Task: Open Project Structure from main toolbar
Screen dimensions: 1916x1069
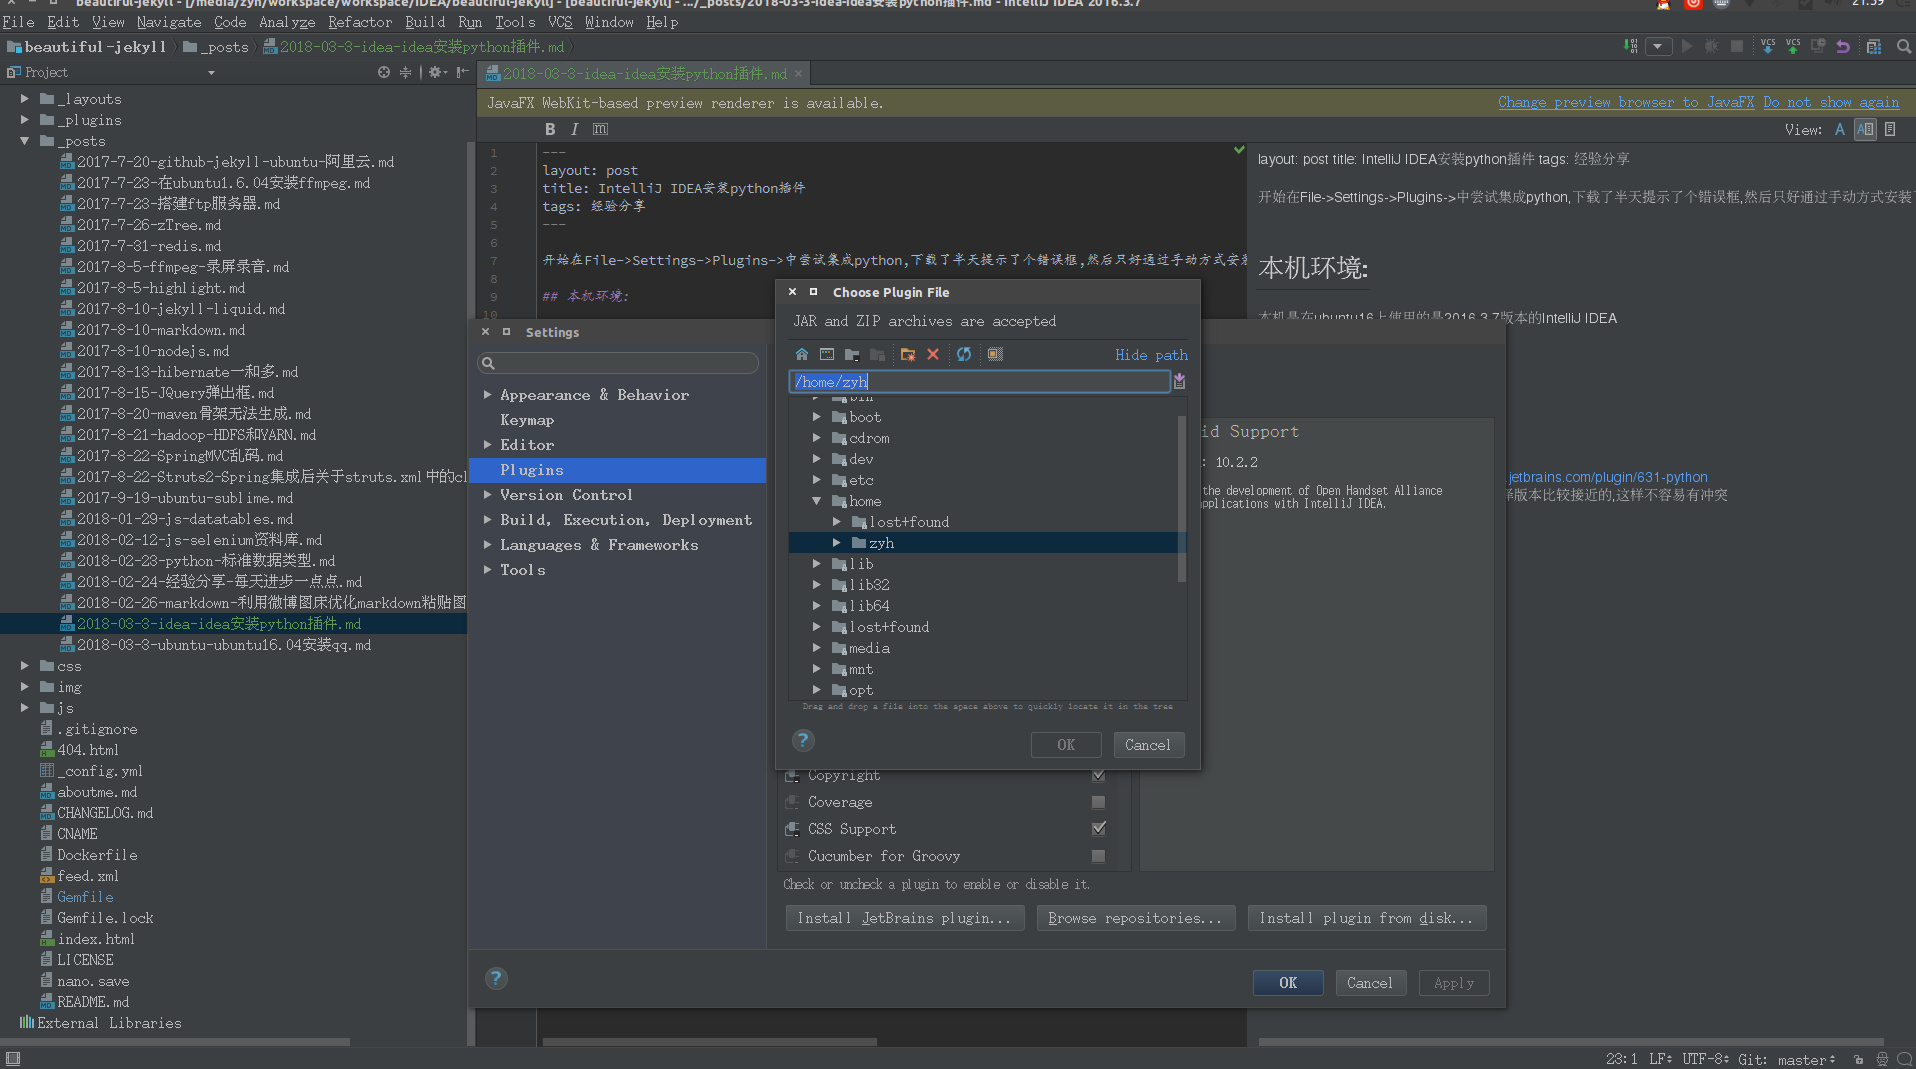Action: (1874, 46)
